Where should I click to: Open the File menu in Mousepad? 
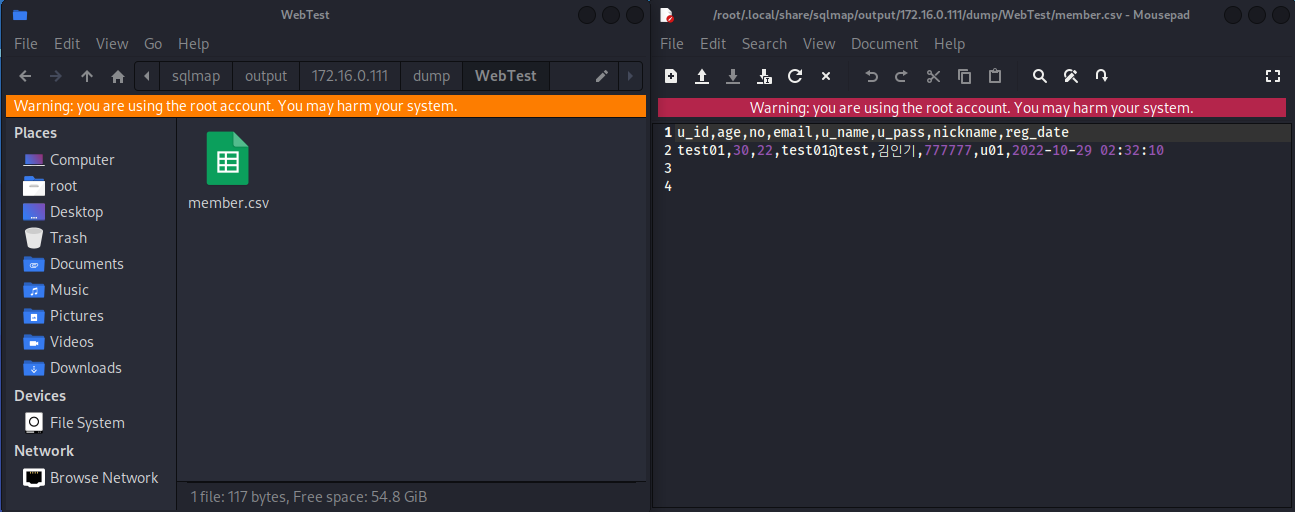pos(672,44)
